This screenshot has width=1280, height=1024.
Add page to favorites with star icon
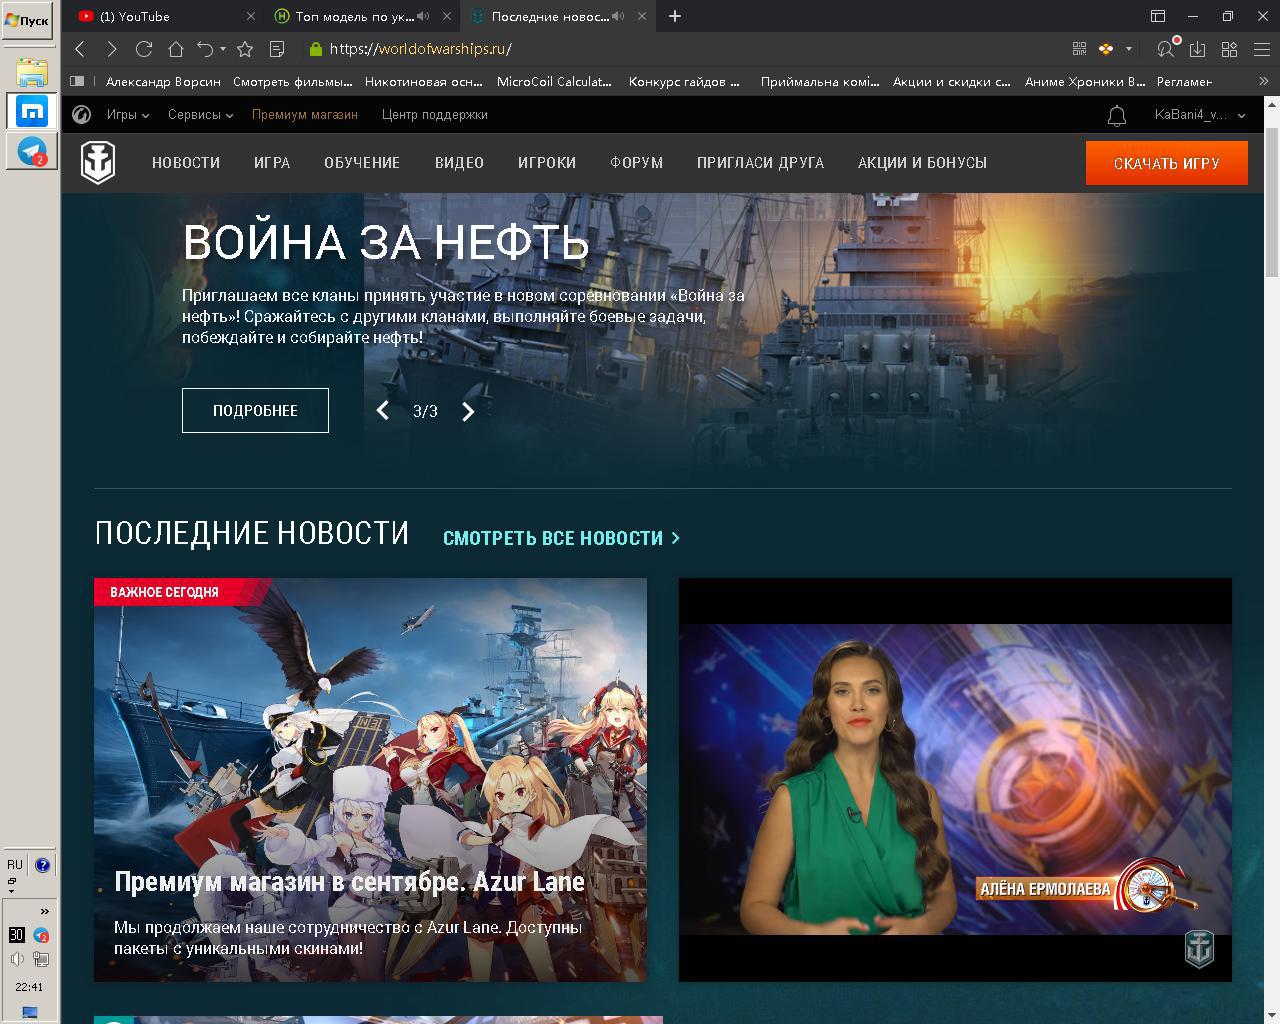click(x=245, y=49)
